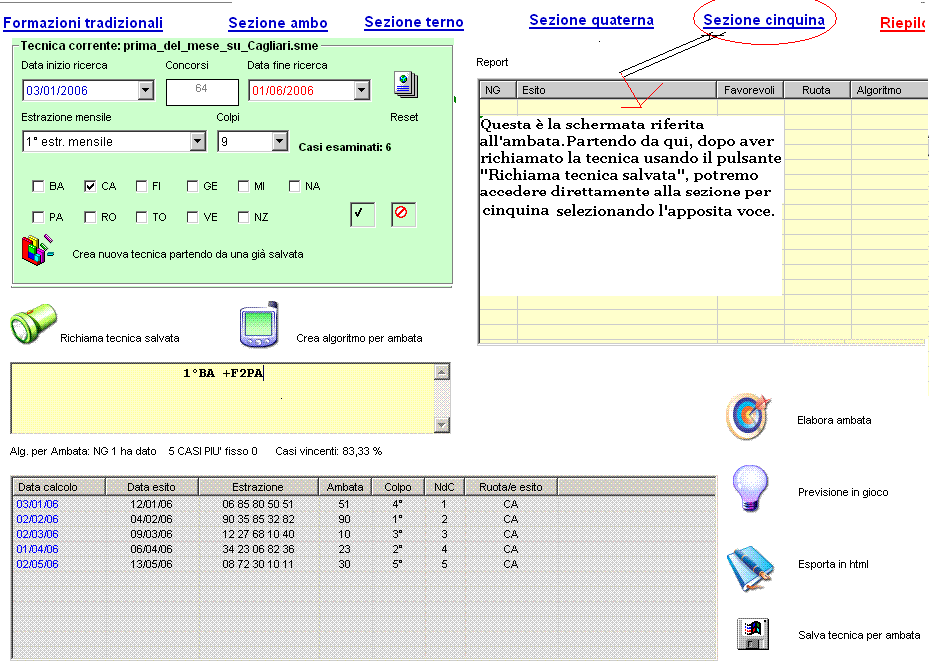This screenshot has width=929, height=661.
Task: Click the flashlight Richiama tecnica salvata icon
Action: pyautogui.click(x=34, y=323)
